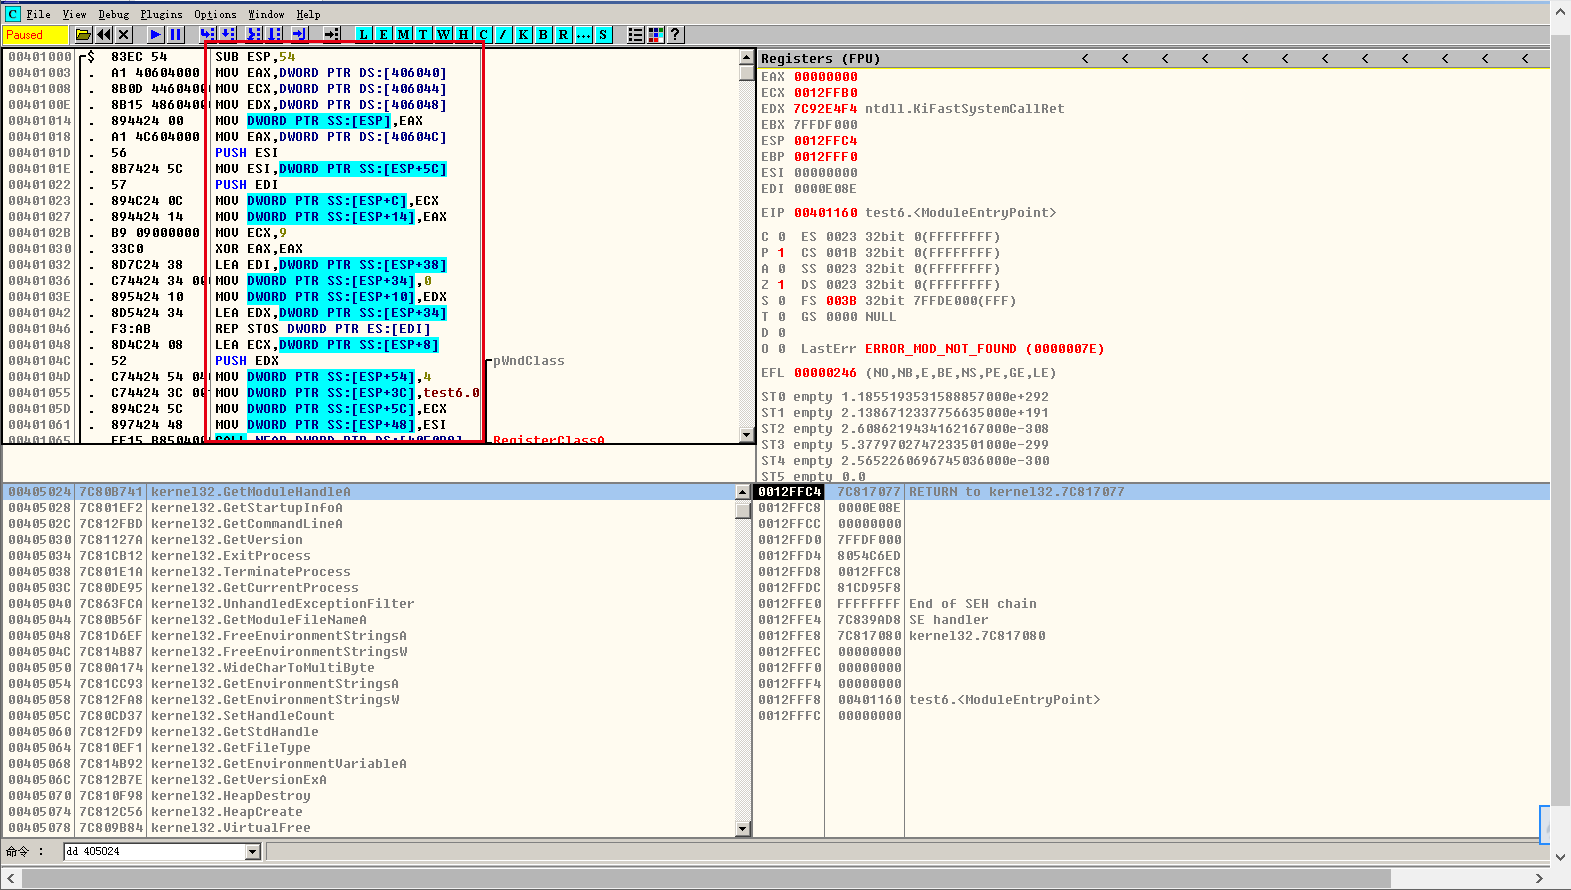Click horizontal scrollbar left arrow
1571x890 pixels.
point(11,878)
